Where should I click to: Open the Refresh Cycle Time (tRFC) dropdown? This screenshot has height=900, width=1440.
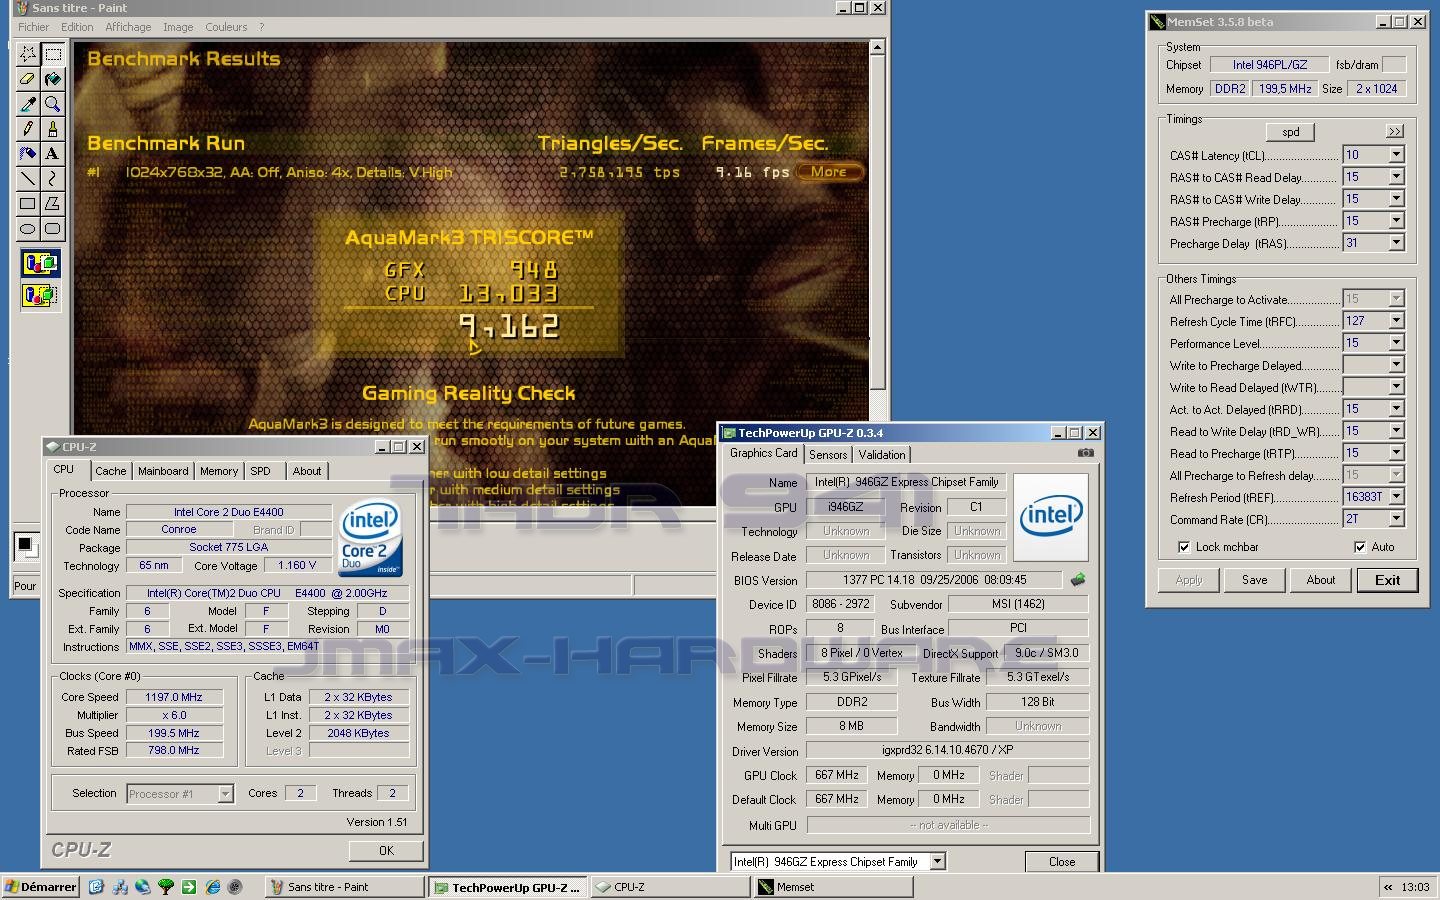[x=1396, y=321]
